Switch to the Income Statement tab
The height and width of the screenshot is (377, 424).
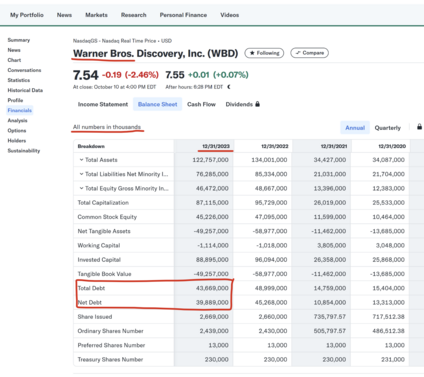click(103, 104)
